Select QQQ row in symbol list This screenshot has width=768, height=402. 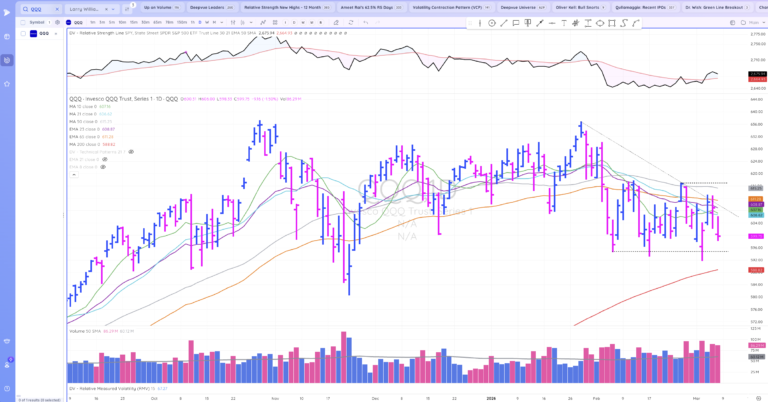pos(41,34)
